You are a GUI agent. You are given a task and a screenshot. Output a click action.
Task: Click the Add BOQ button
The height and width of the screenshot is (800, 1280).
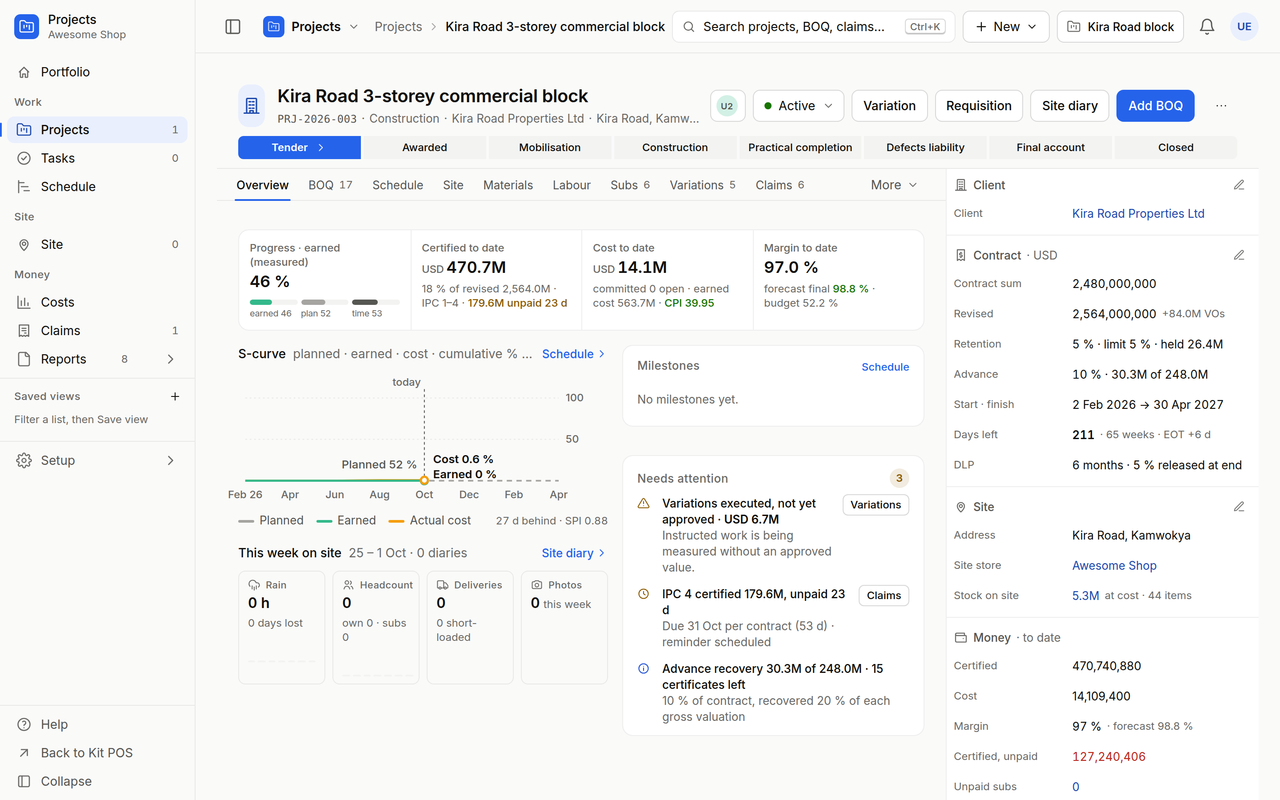pyautogui.click(x=1156, y=106)
